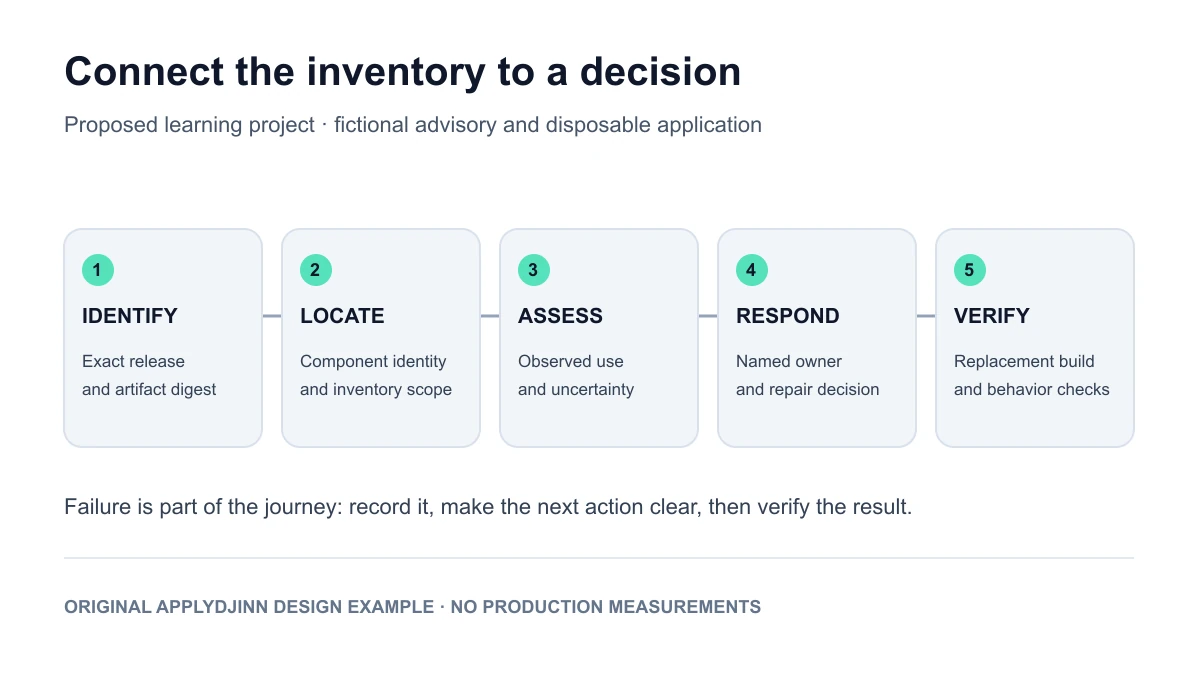Click the 'ORIGINAL APPLYDJINN DESIGN EXAMPLE' footer

[x=412, y=607]
